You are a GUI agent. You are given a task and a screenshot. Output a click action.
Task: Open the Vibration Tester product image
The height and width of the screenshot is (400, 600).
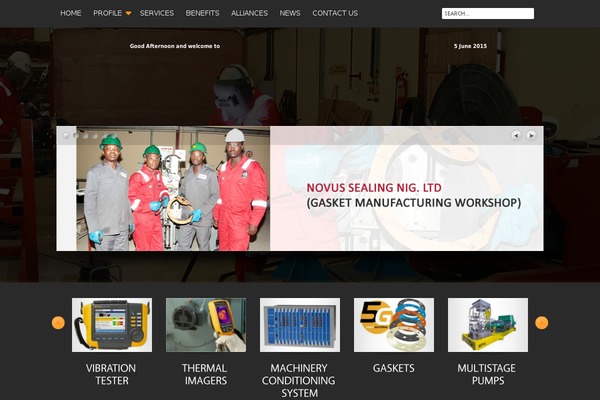point(112,325)
